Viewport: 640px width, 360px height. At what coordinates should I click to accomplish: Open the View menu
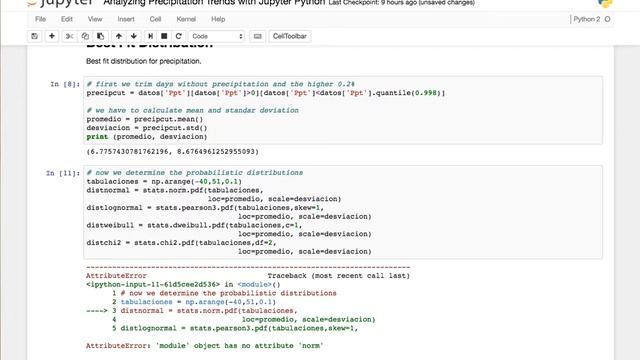[95, 19]
